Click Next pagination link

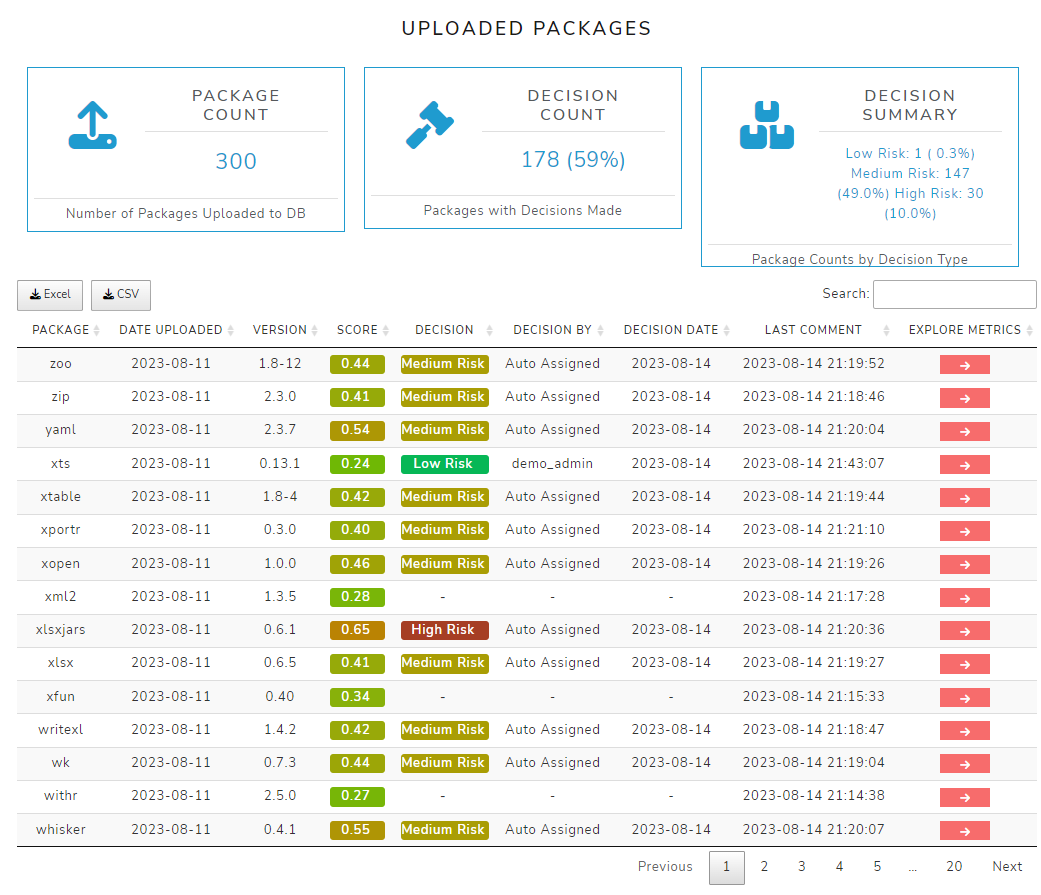coord(1007,867)
